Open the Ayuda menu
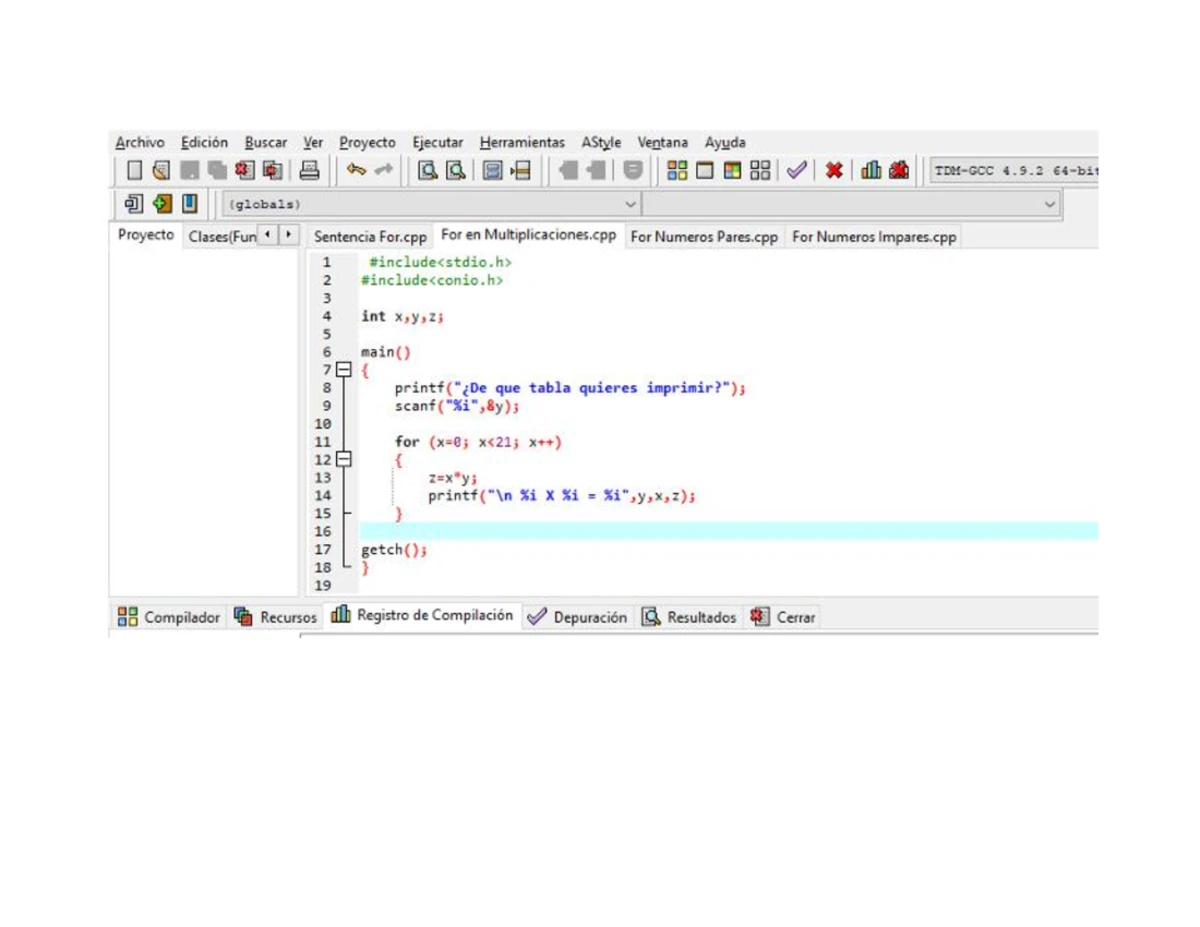The image size is (1200, 927). 725,143
